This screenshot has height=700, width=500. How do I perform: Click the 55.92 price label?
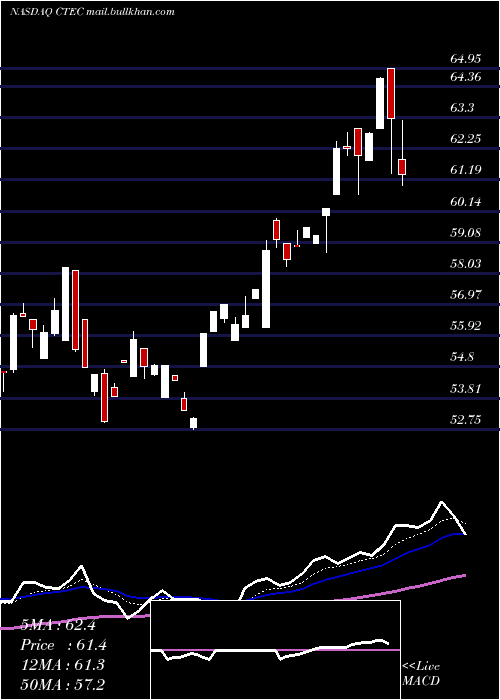(465, 326)
